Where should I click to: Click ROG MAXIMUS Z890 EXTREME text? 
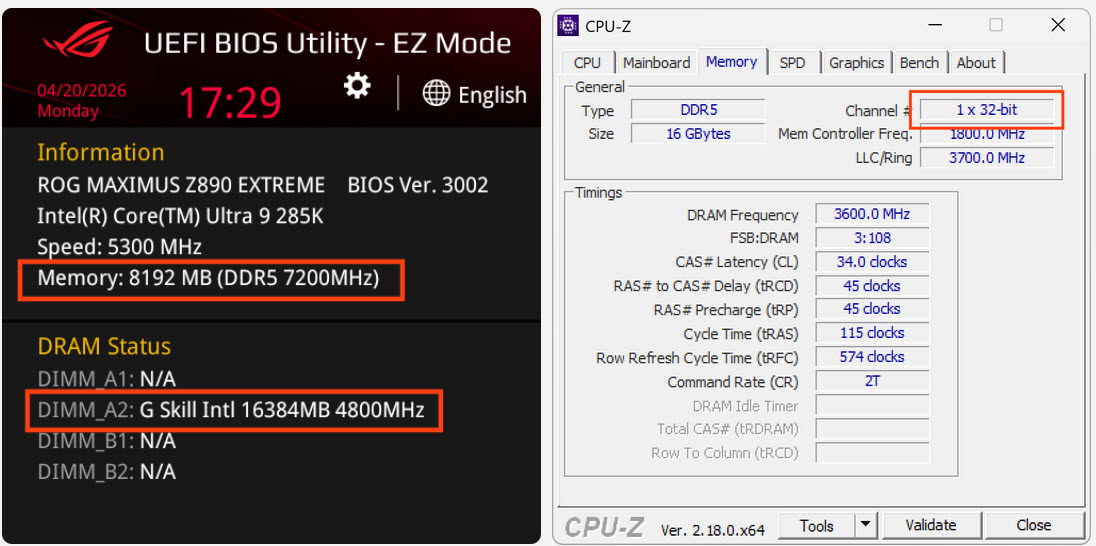[181, 185]
